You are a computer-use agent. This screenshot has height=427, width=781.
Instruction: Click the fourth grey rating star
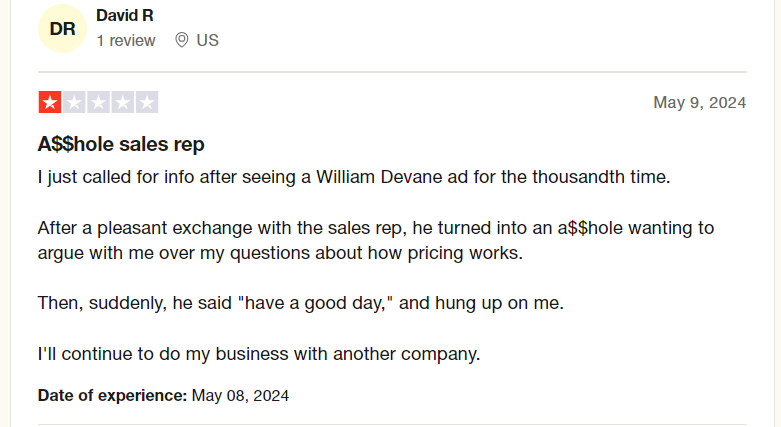[x=123, y=102]
